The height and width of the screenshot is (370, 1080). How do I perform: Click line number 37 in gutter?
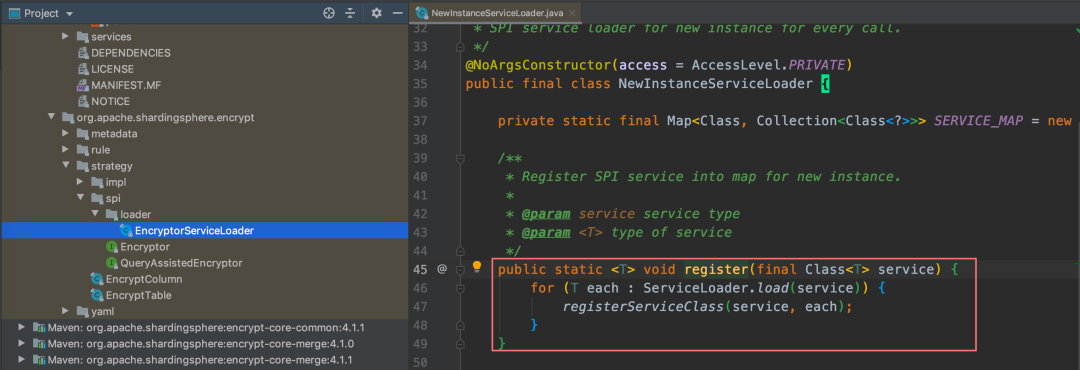(420, 121)
